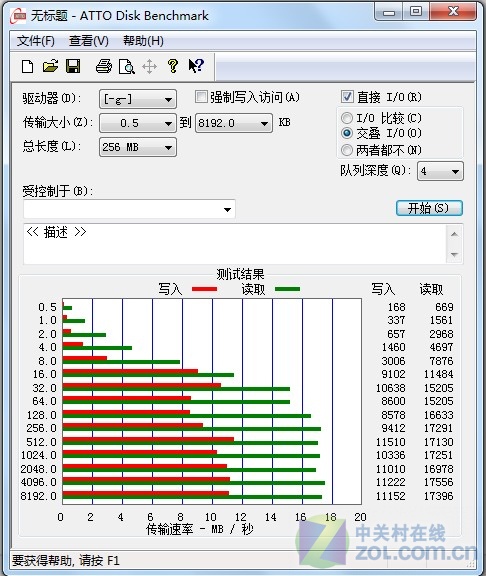
Task: Click the 开始(S) start button
Action: 429,208
